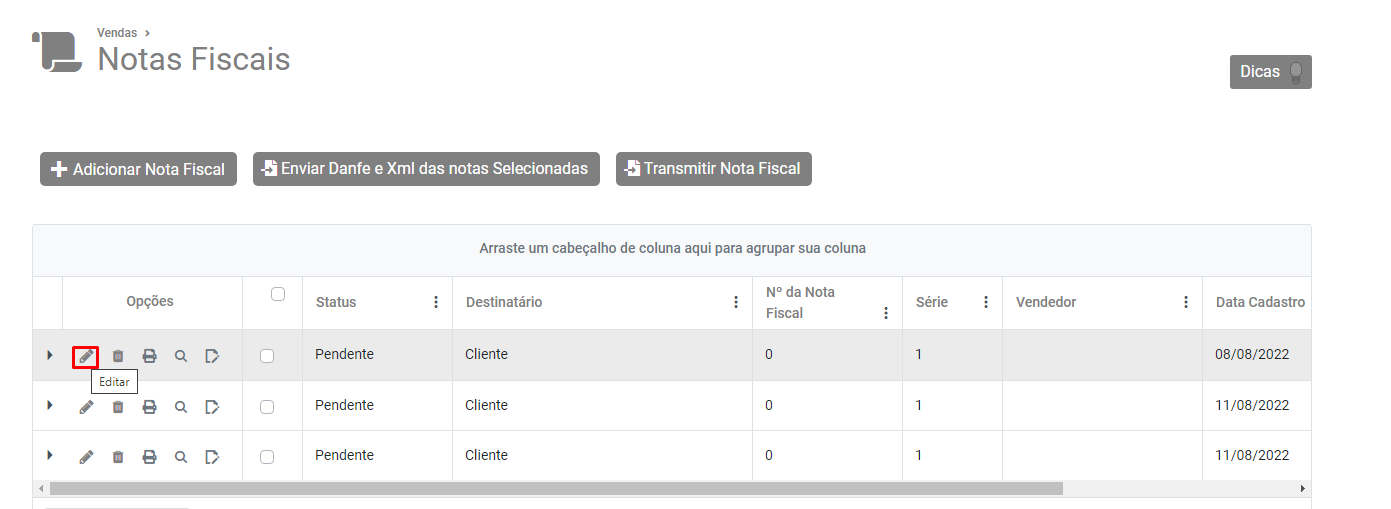The image size is (1391, 509).
Task: Expand the first row details arrow
Action: 49,355
